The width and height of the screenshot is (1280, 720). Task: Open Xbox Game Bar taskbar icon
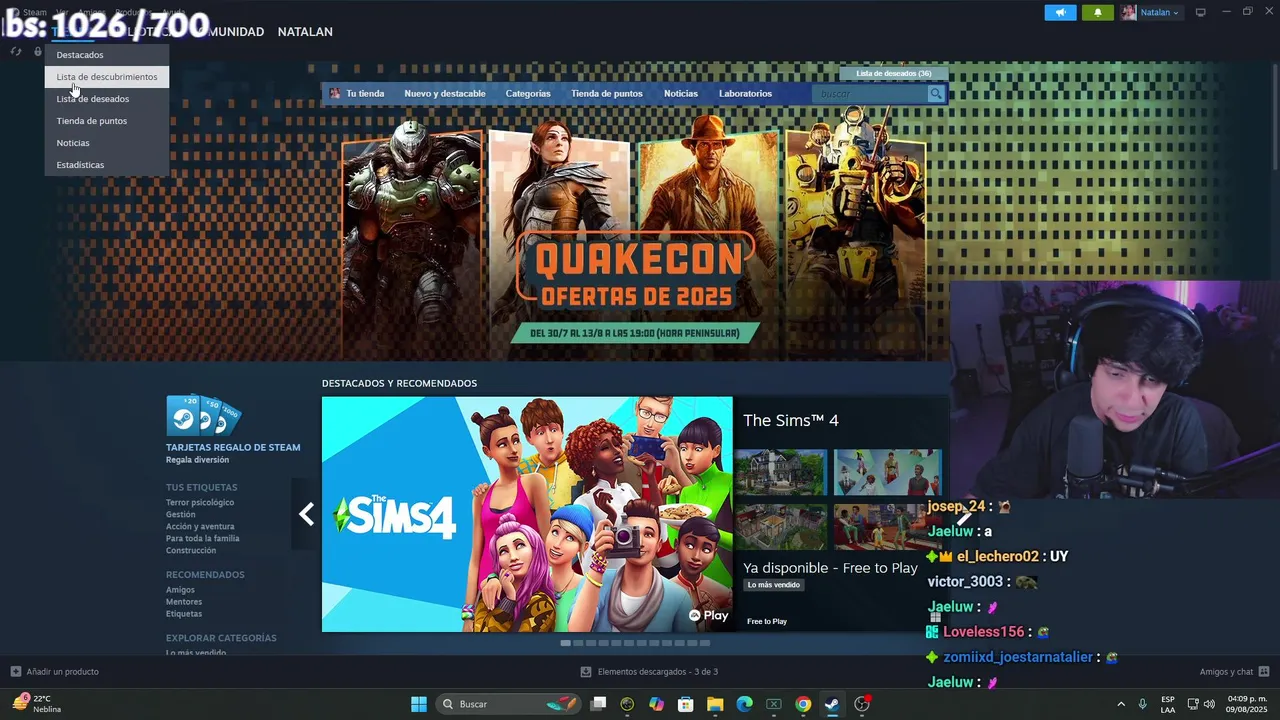pos(773,704)
